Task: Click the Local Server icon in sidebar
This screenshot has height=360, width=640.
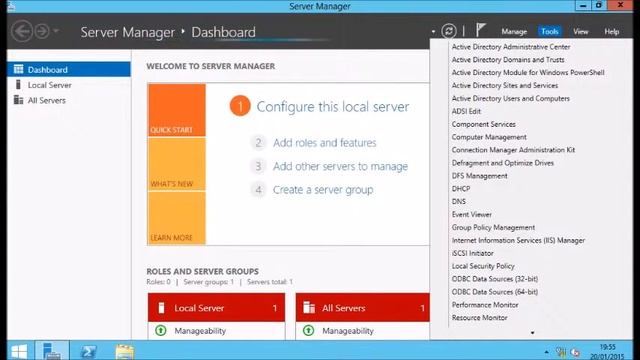Action: (x=18, y=84)
